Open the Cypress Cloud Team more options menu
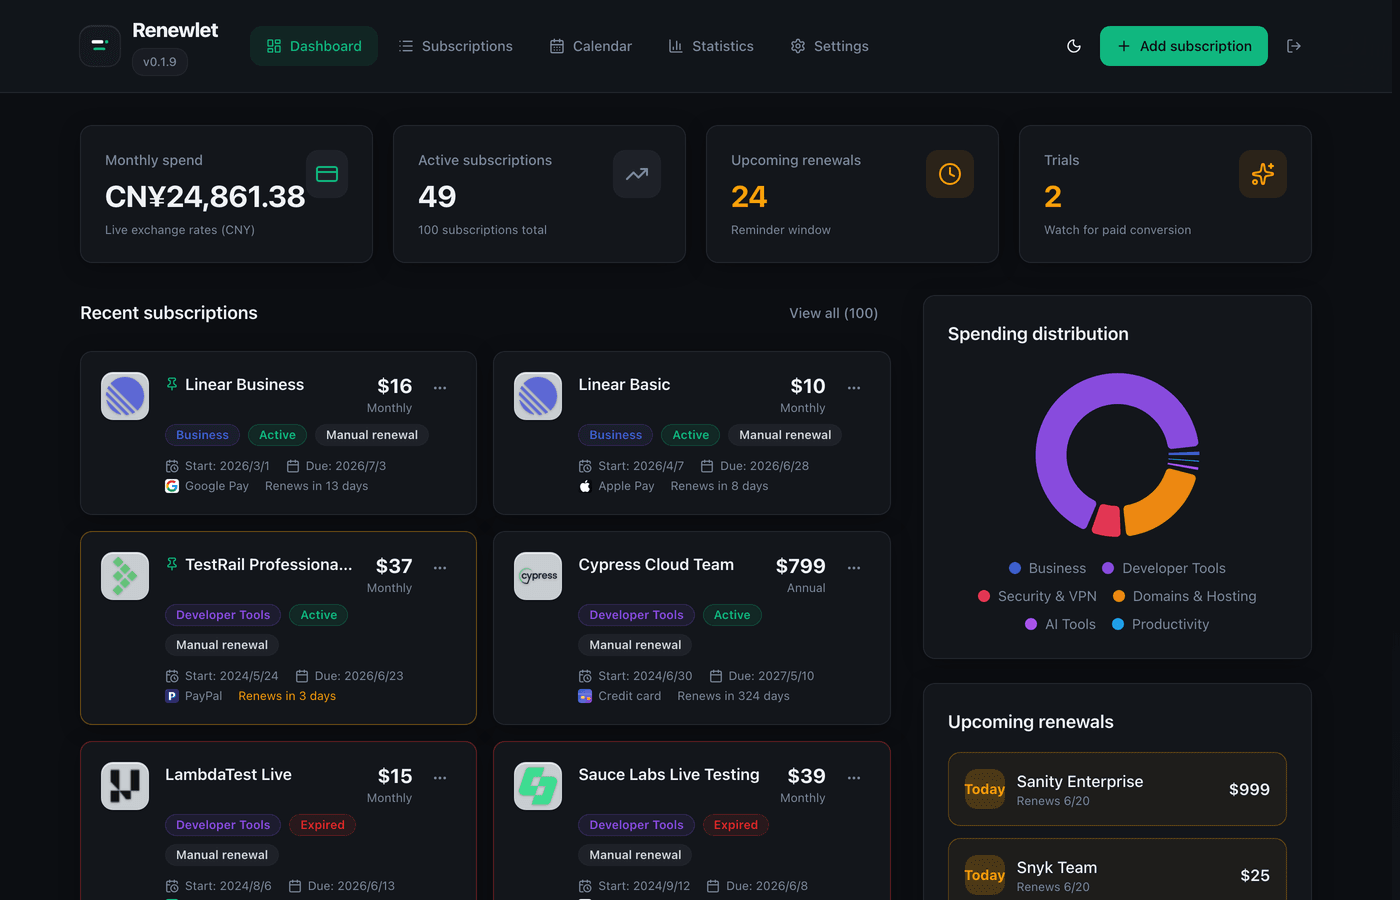The height and width of the screenshot is (900, 1400). pyautogui.click(x=854, y=567)
